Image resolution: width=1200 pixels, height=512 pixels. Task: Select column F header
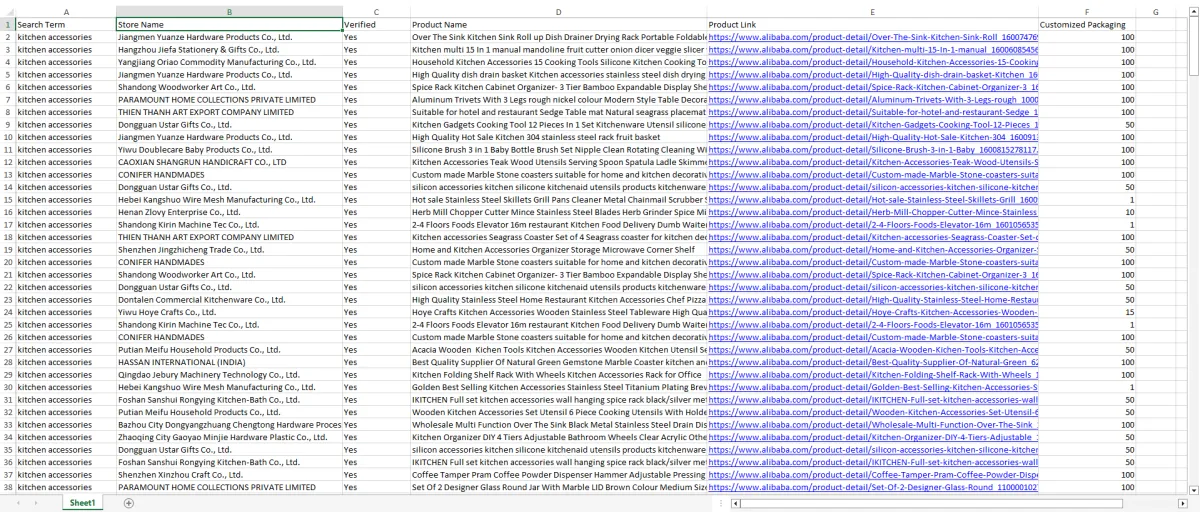1087,11
